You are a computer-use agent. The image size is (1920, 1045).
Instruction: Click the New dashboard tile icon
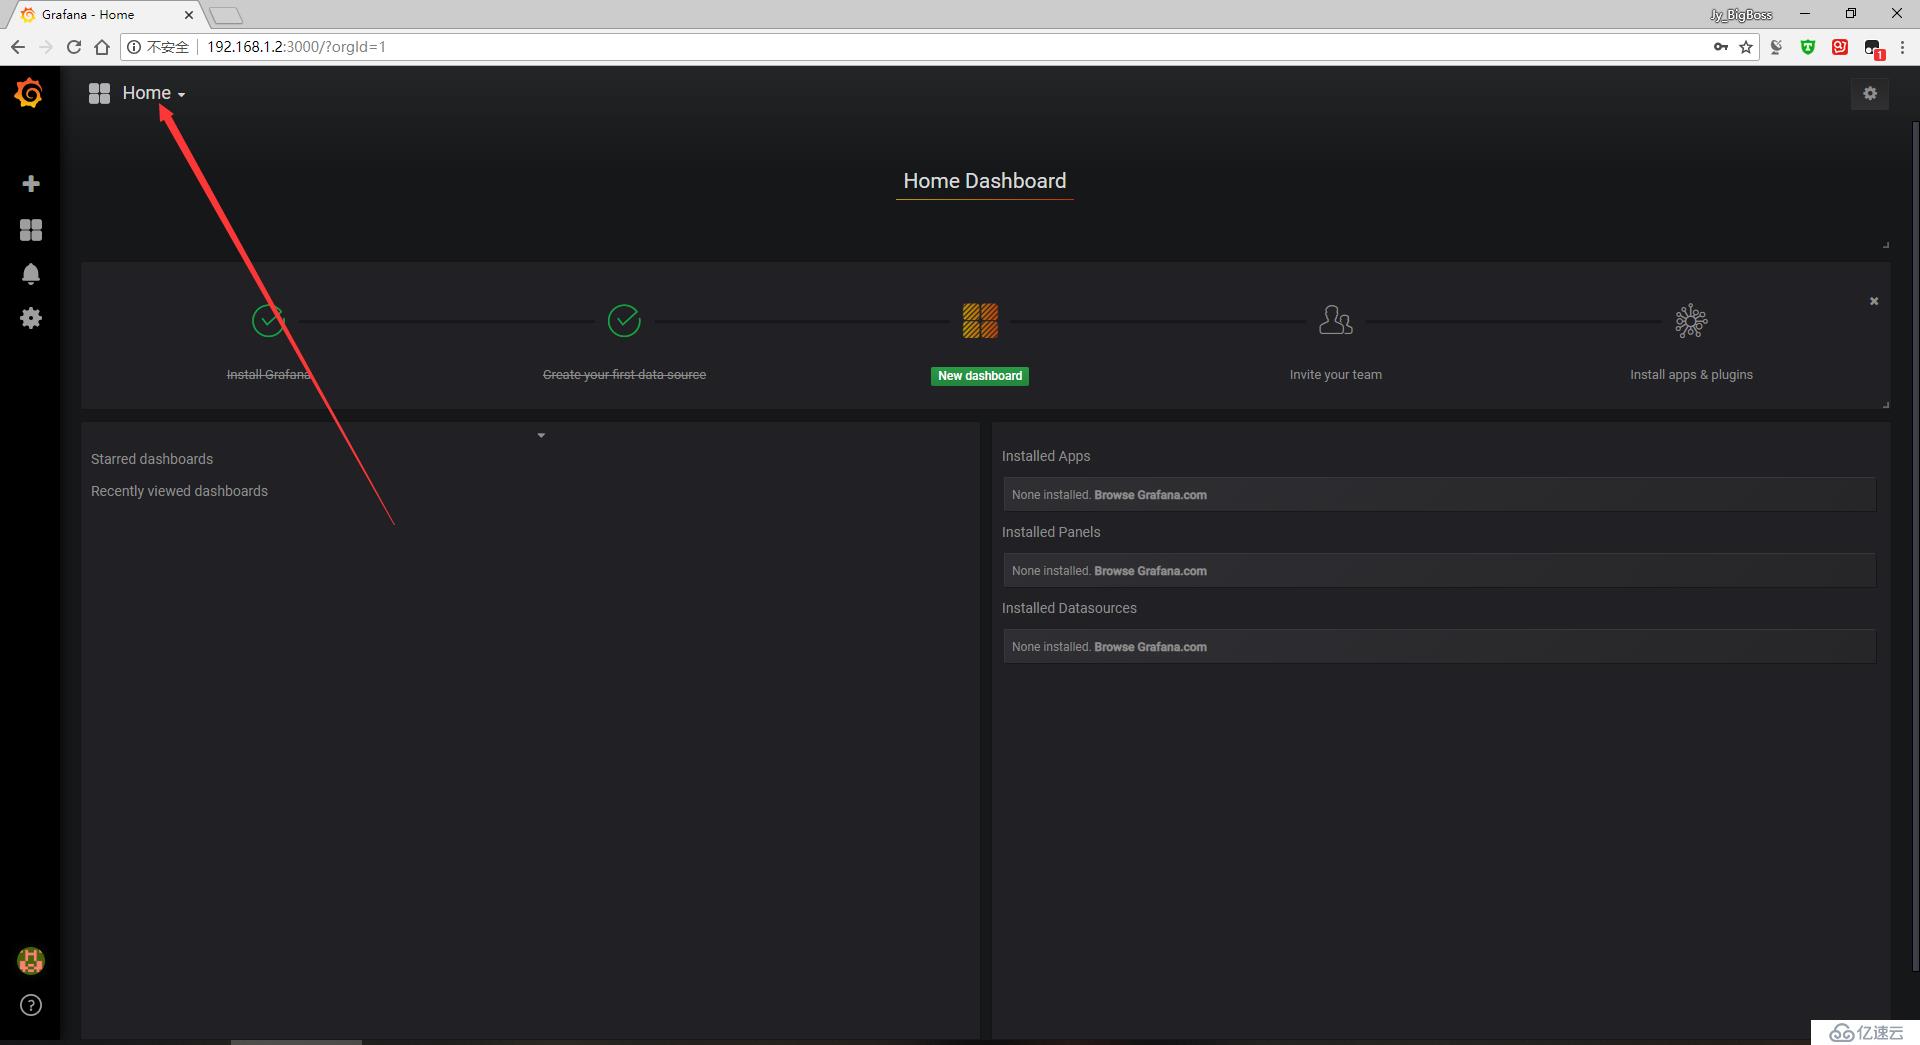coord(980,321)
